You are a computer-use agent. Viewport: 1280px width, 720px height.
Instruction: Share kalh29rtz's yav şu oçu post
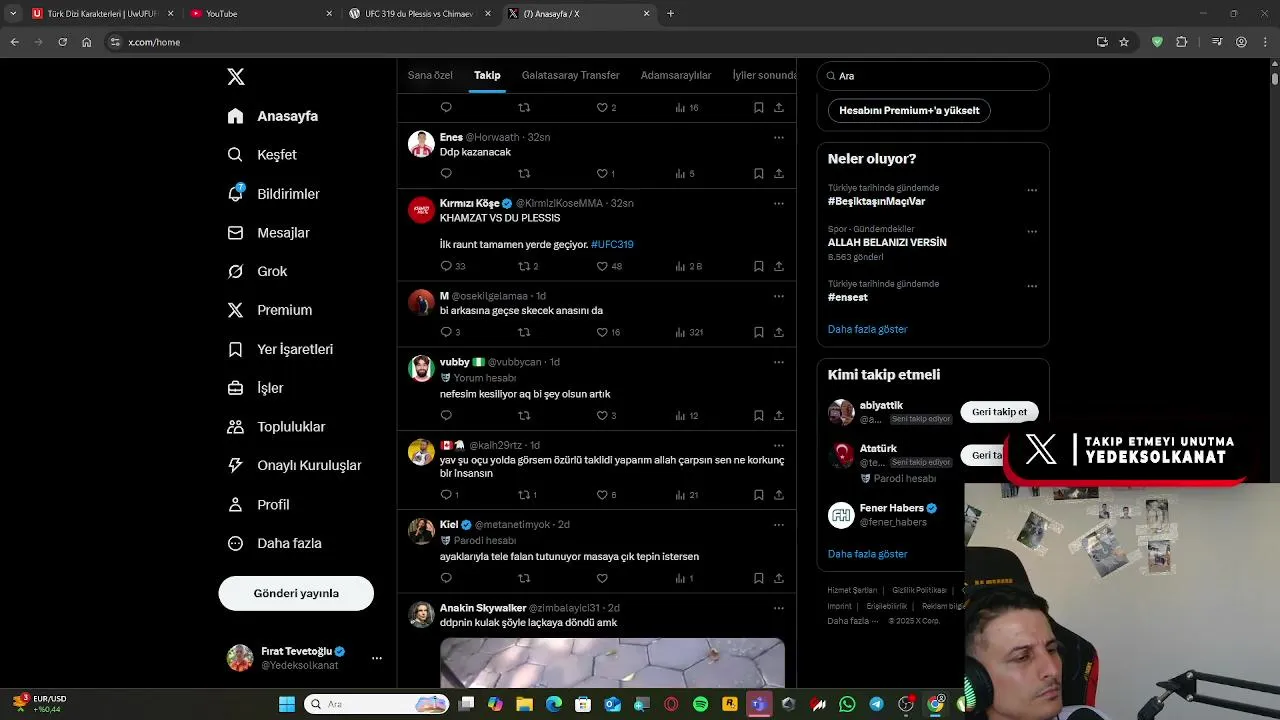click(779, 495)
